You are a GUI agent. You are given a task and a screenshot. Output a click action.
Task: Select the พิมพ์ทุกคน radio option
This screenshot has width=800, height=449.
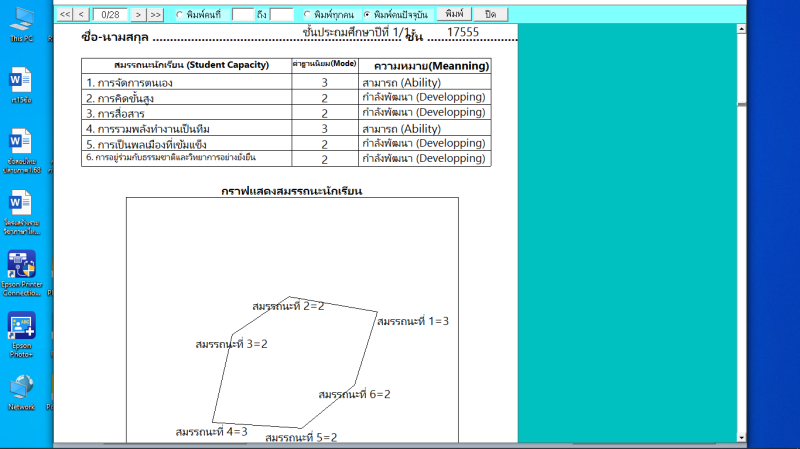(307, 15)
